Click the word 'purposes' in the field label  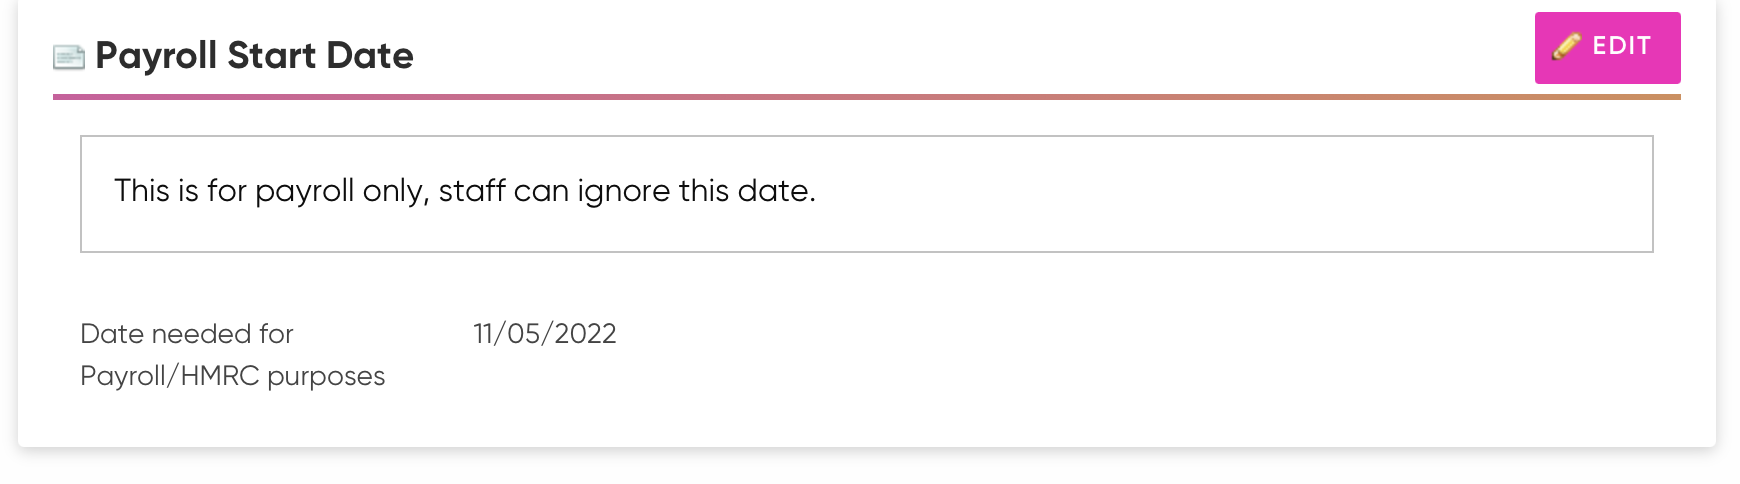[326, 377]
